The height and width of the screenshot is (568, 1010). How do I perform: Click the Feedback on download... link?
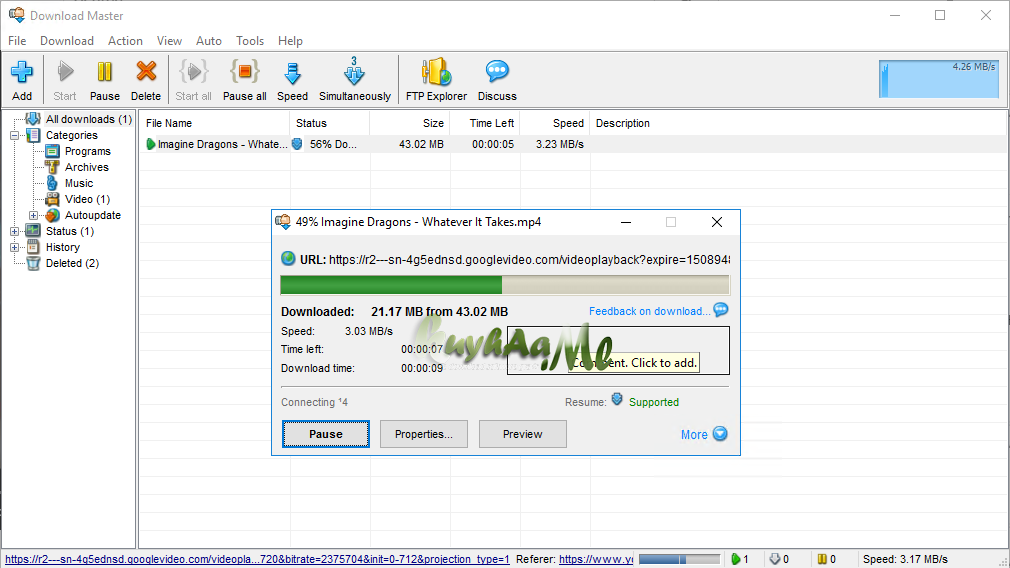[649, 312]
